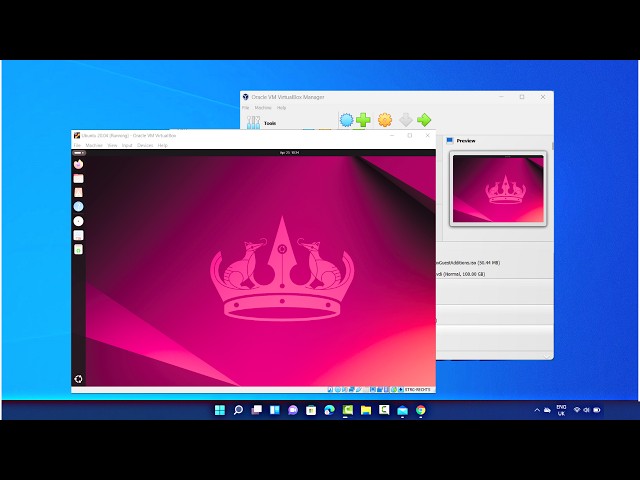
Task: Click the ENG UK language indicator
Action: (x=561, y=410)
